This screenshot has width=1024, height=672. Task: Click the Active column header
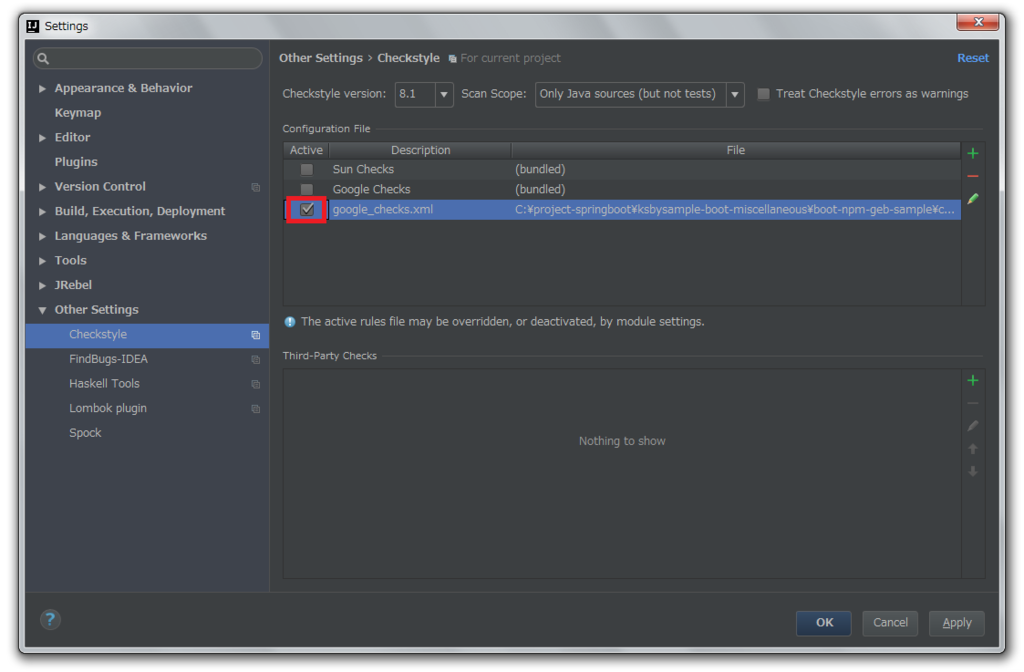pos(306,150)
